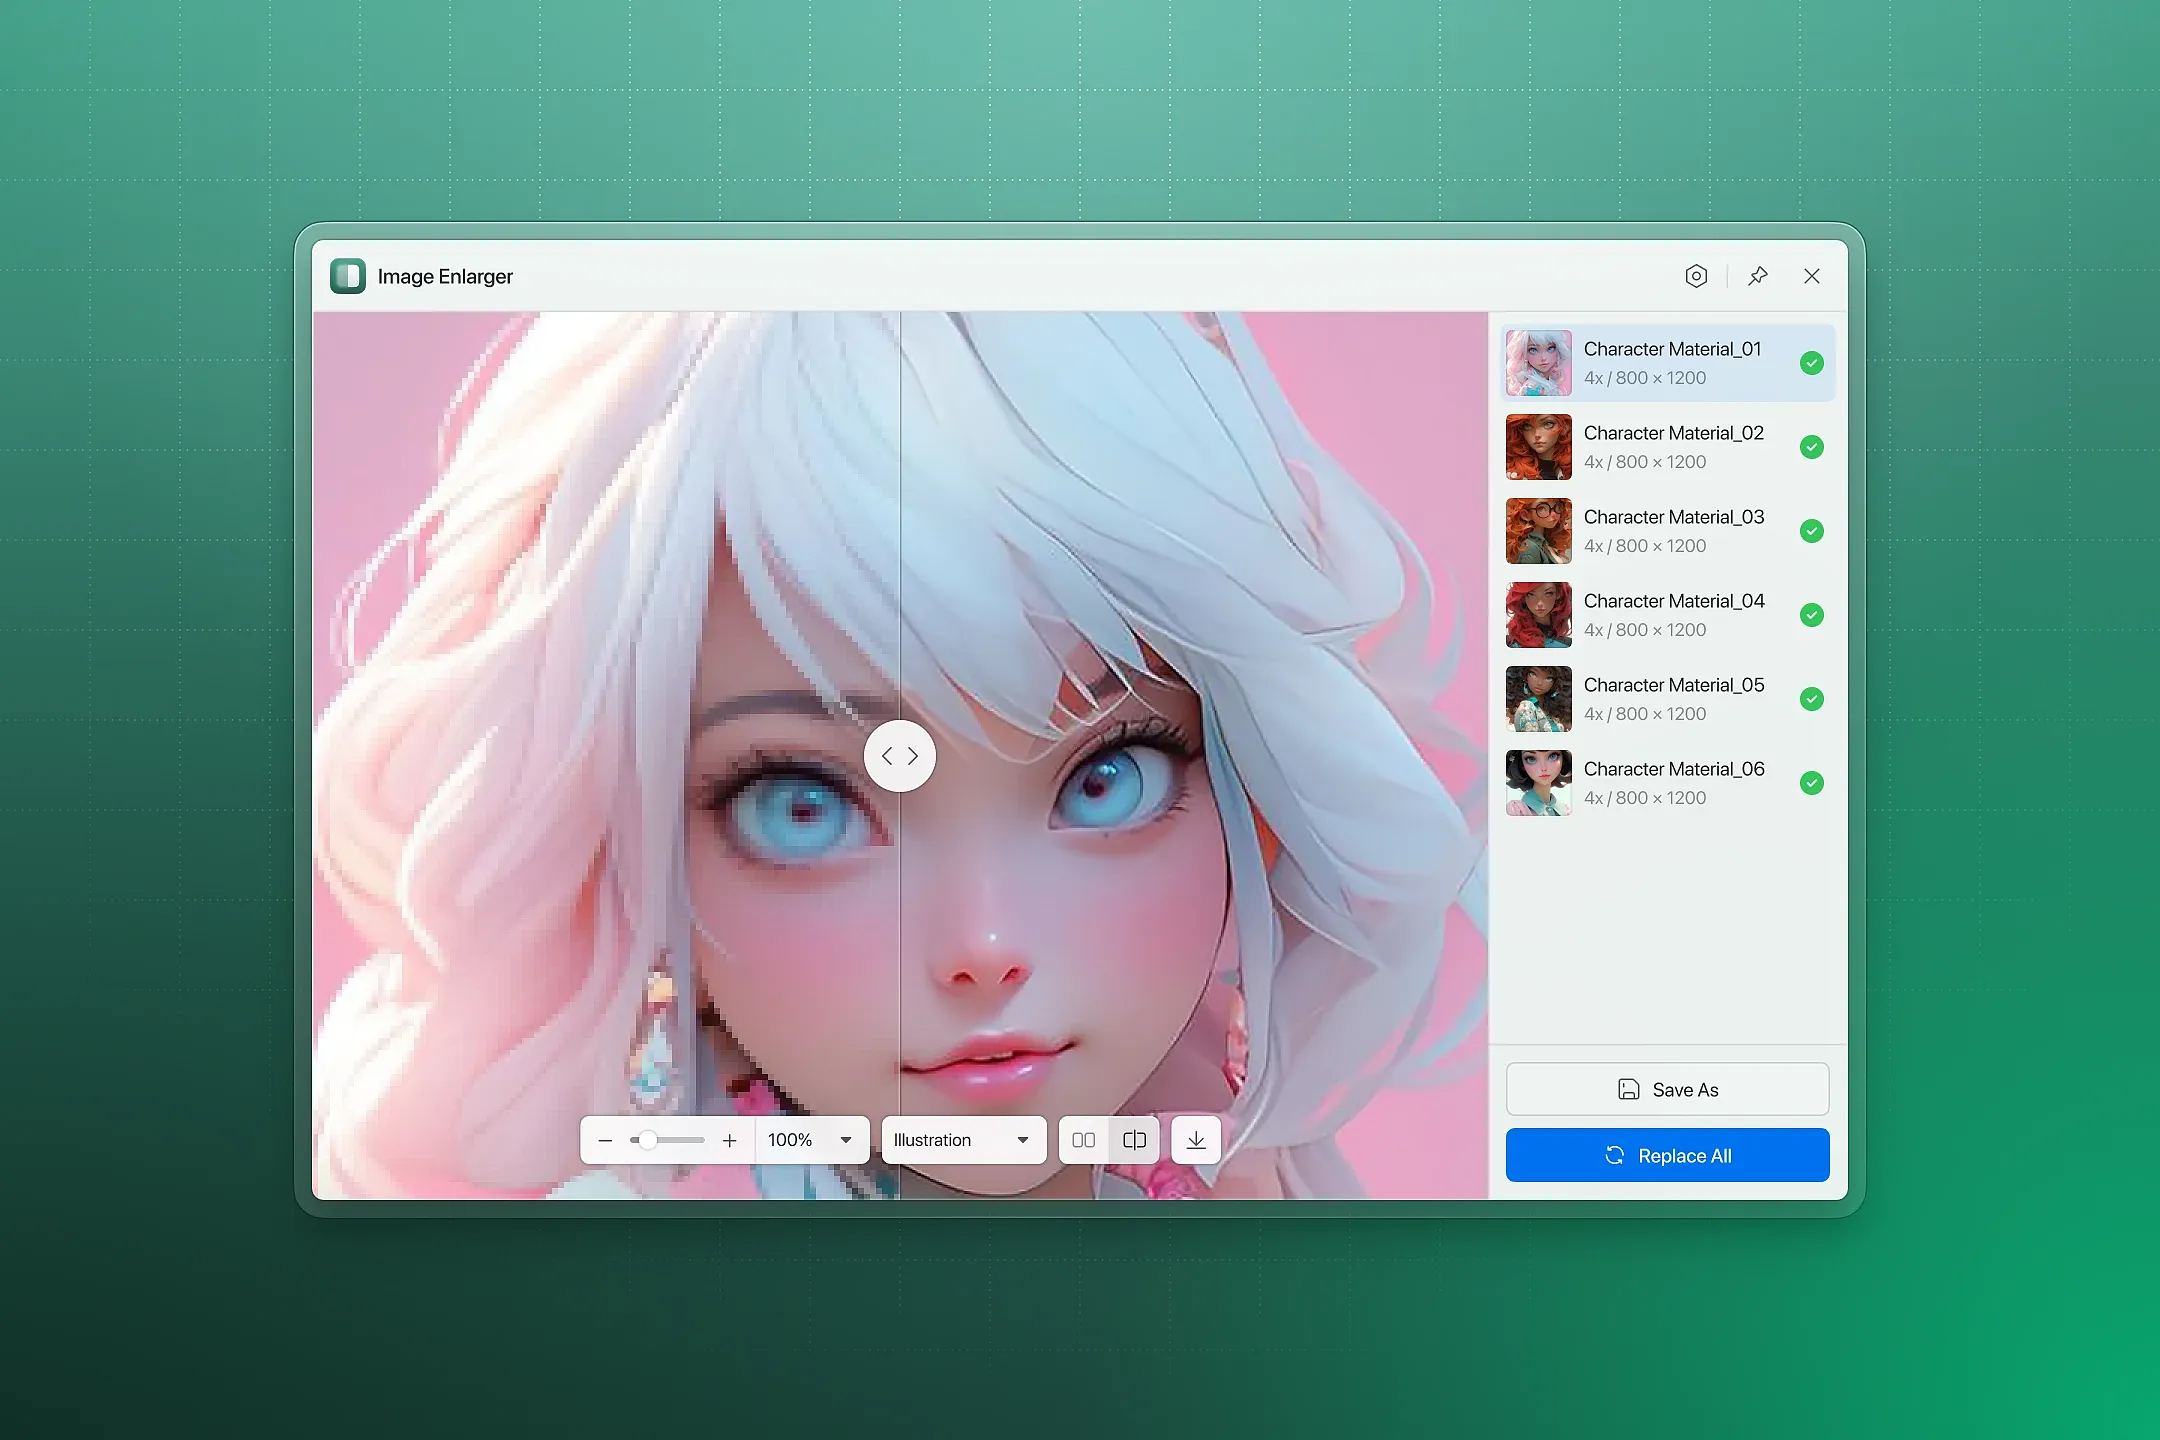This screenshot has height=1440, width=2160.
Task: Open the 100% zoom level dropdown
Action: tap(811, 1140)
